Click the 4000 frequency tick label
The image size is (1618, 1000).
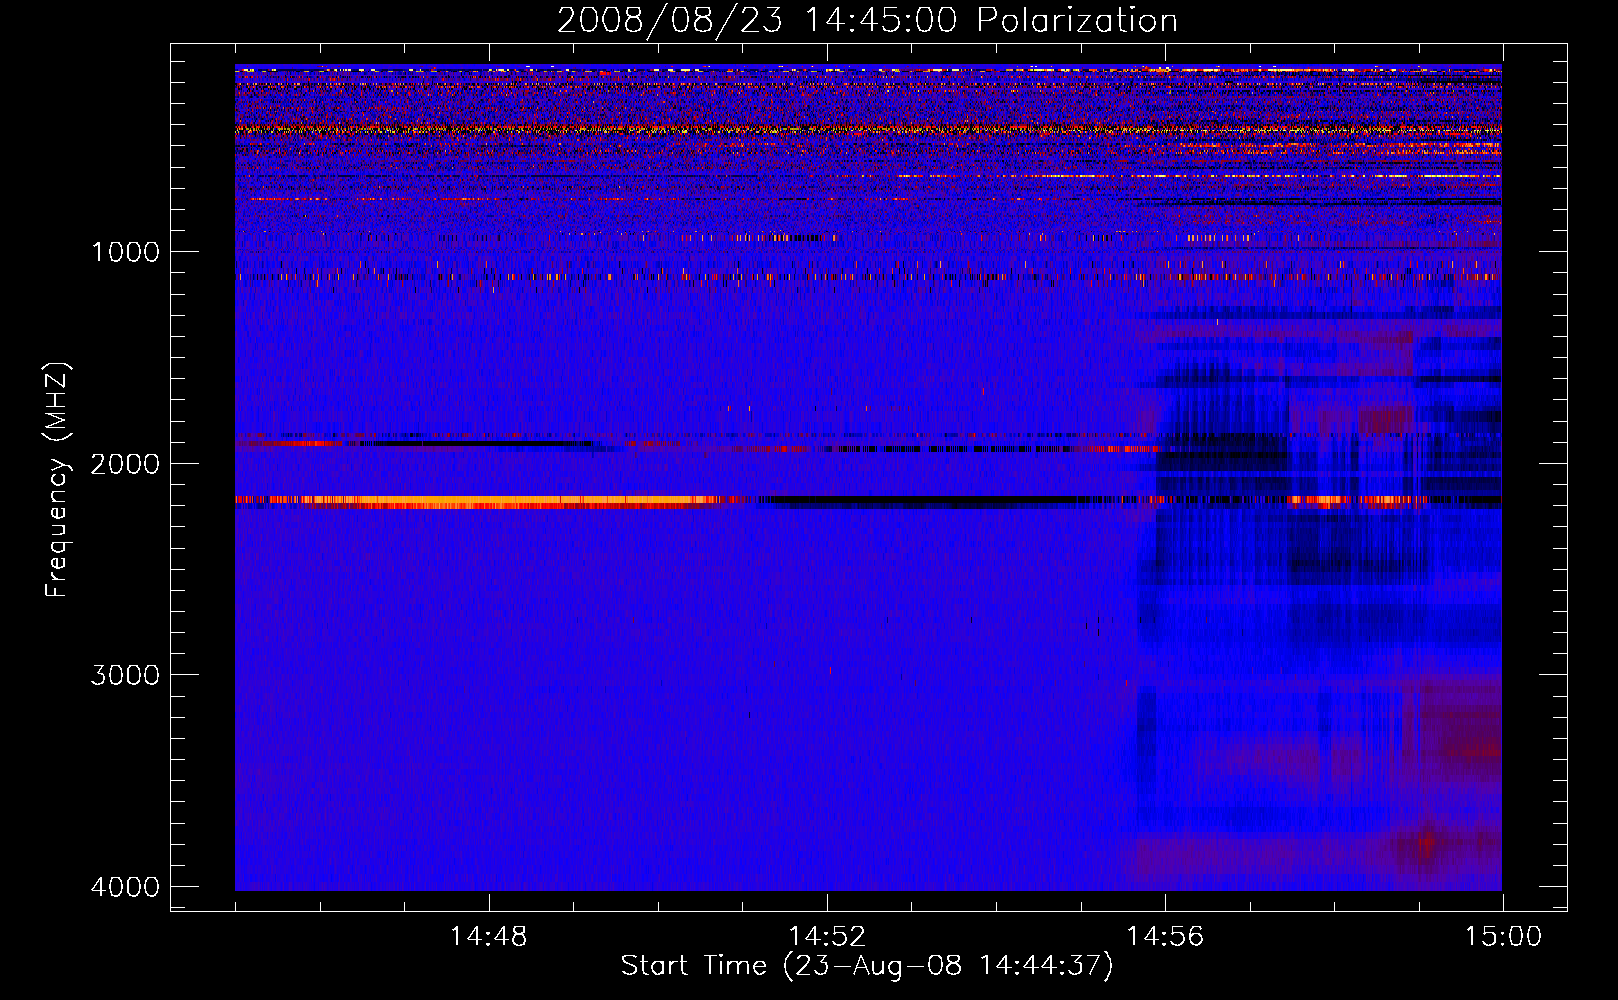[125, 887]
